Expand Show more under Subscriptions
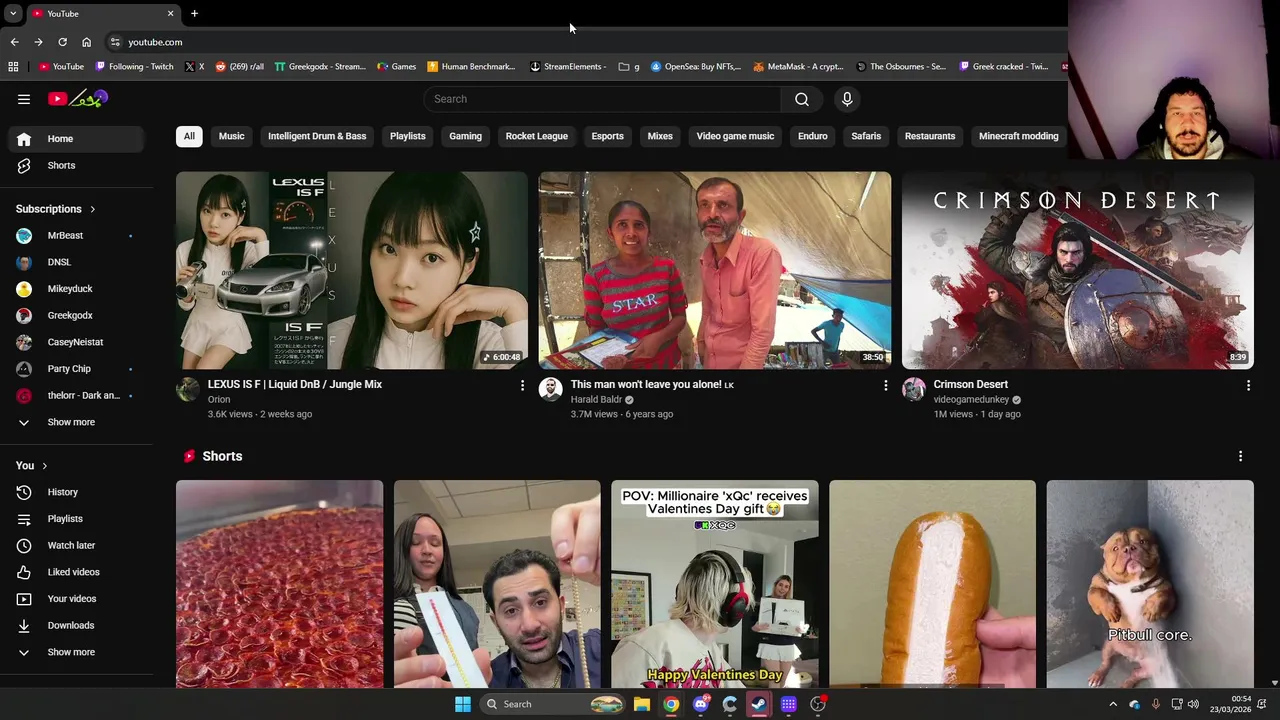The width and height of the screenshot is (1280, 720). (x=76, y=422)
